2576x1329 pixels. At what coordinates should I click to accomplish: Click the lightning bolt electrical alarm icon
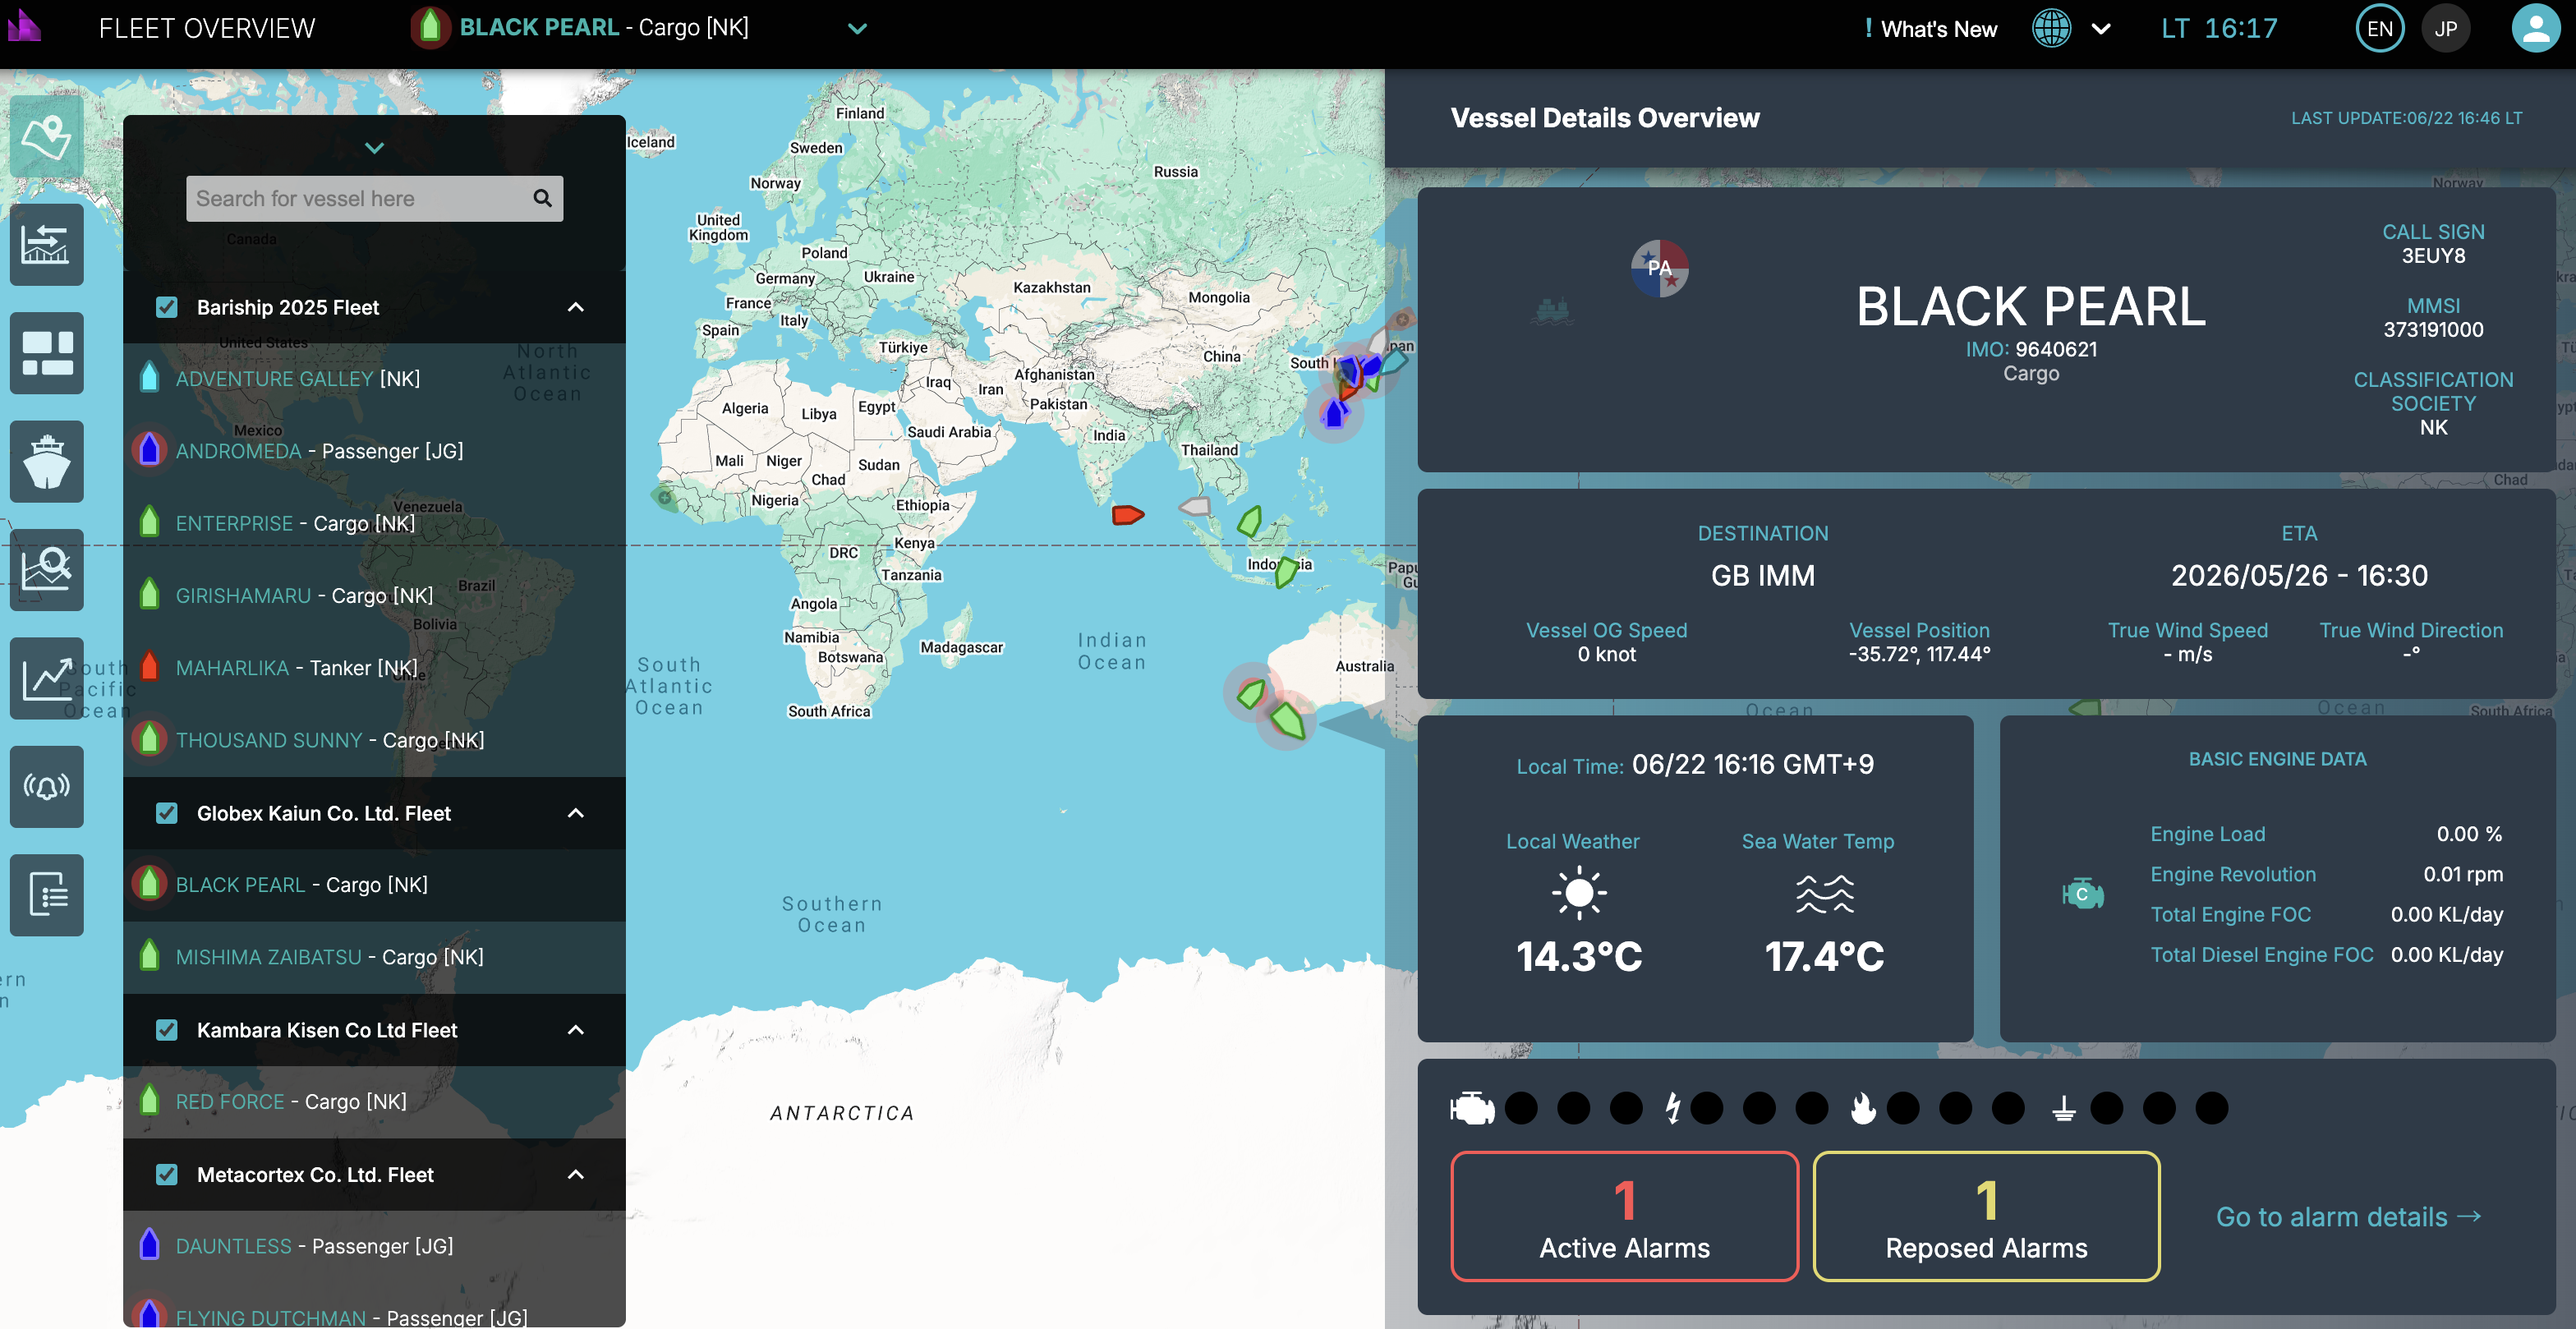[1673, 1108]
